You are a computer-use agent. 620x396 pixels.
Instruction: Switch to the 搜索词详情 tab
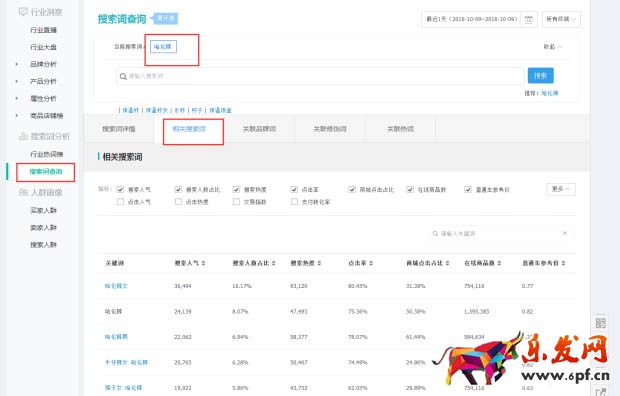click(119, 129)
